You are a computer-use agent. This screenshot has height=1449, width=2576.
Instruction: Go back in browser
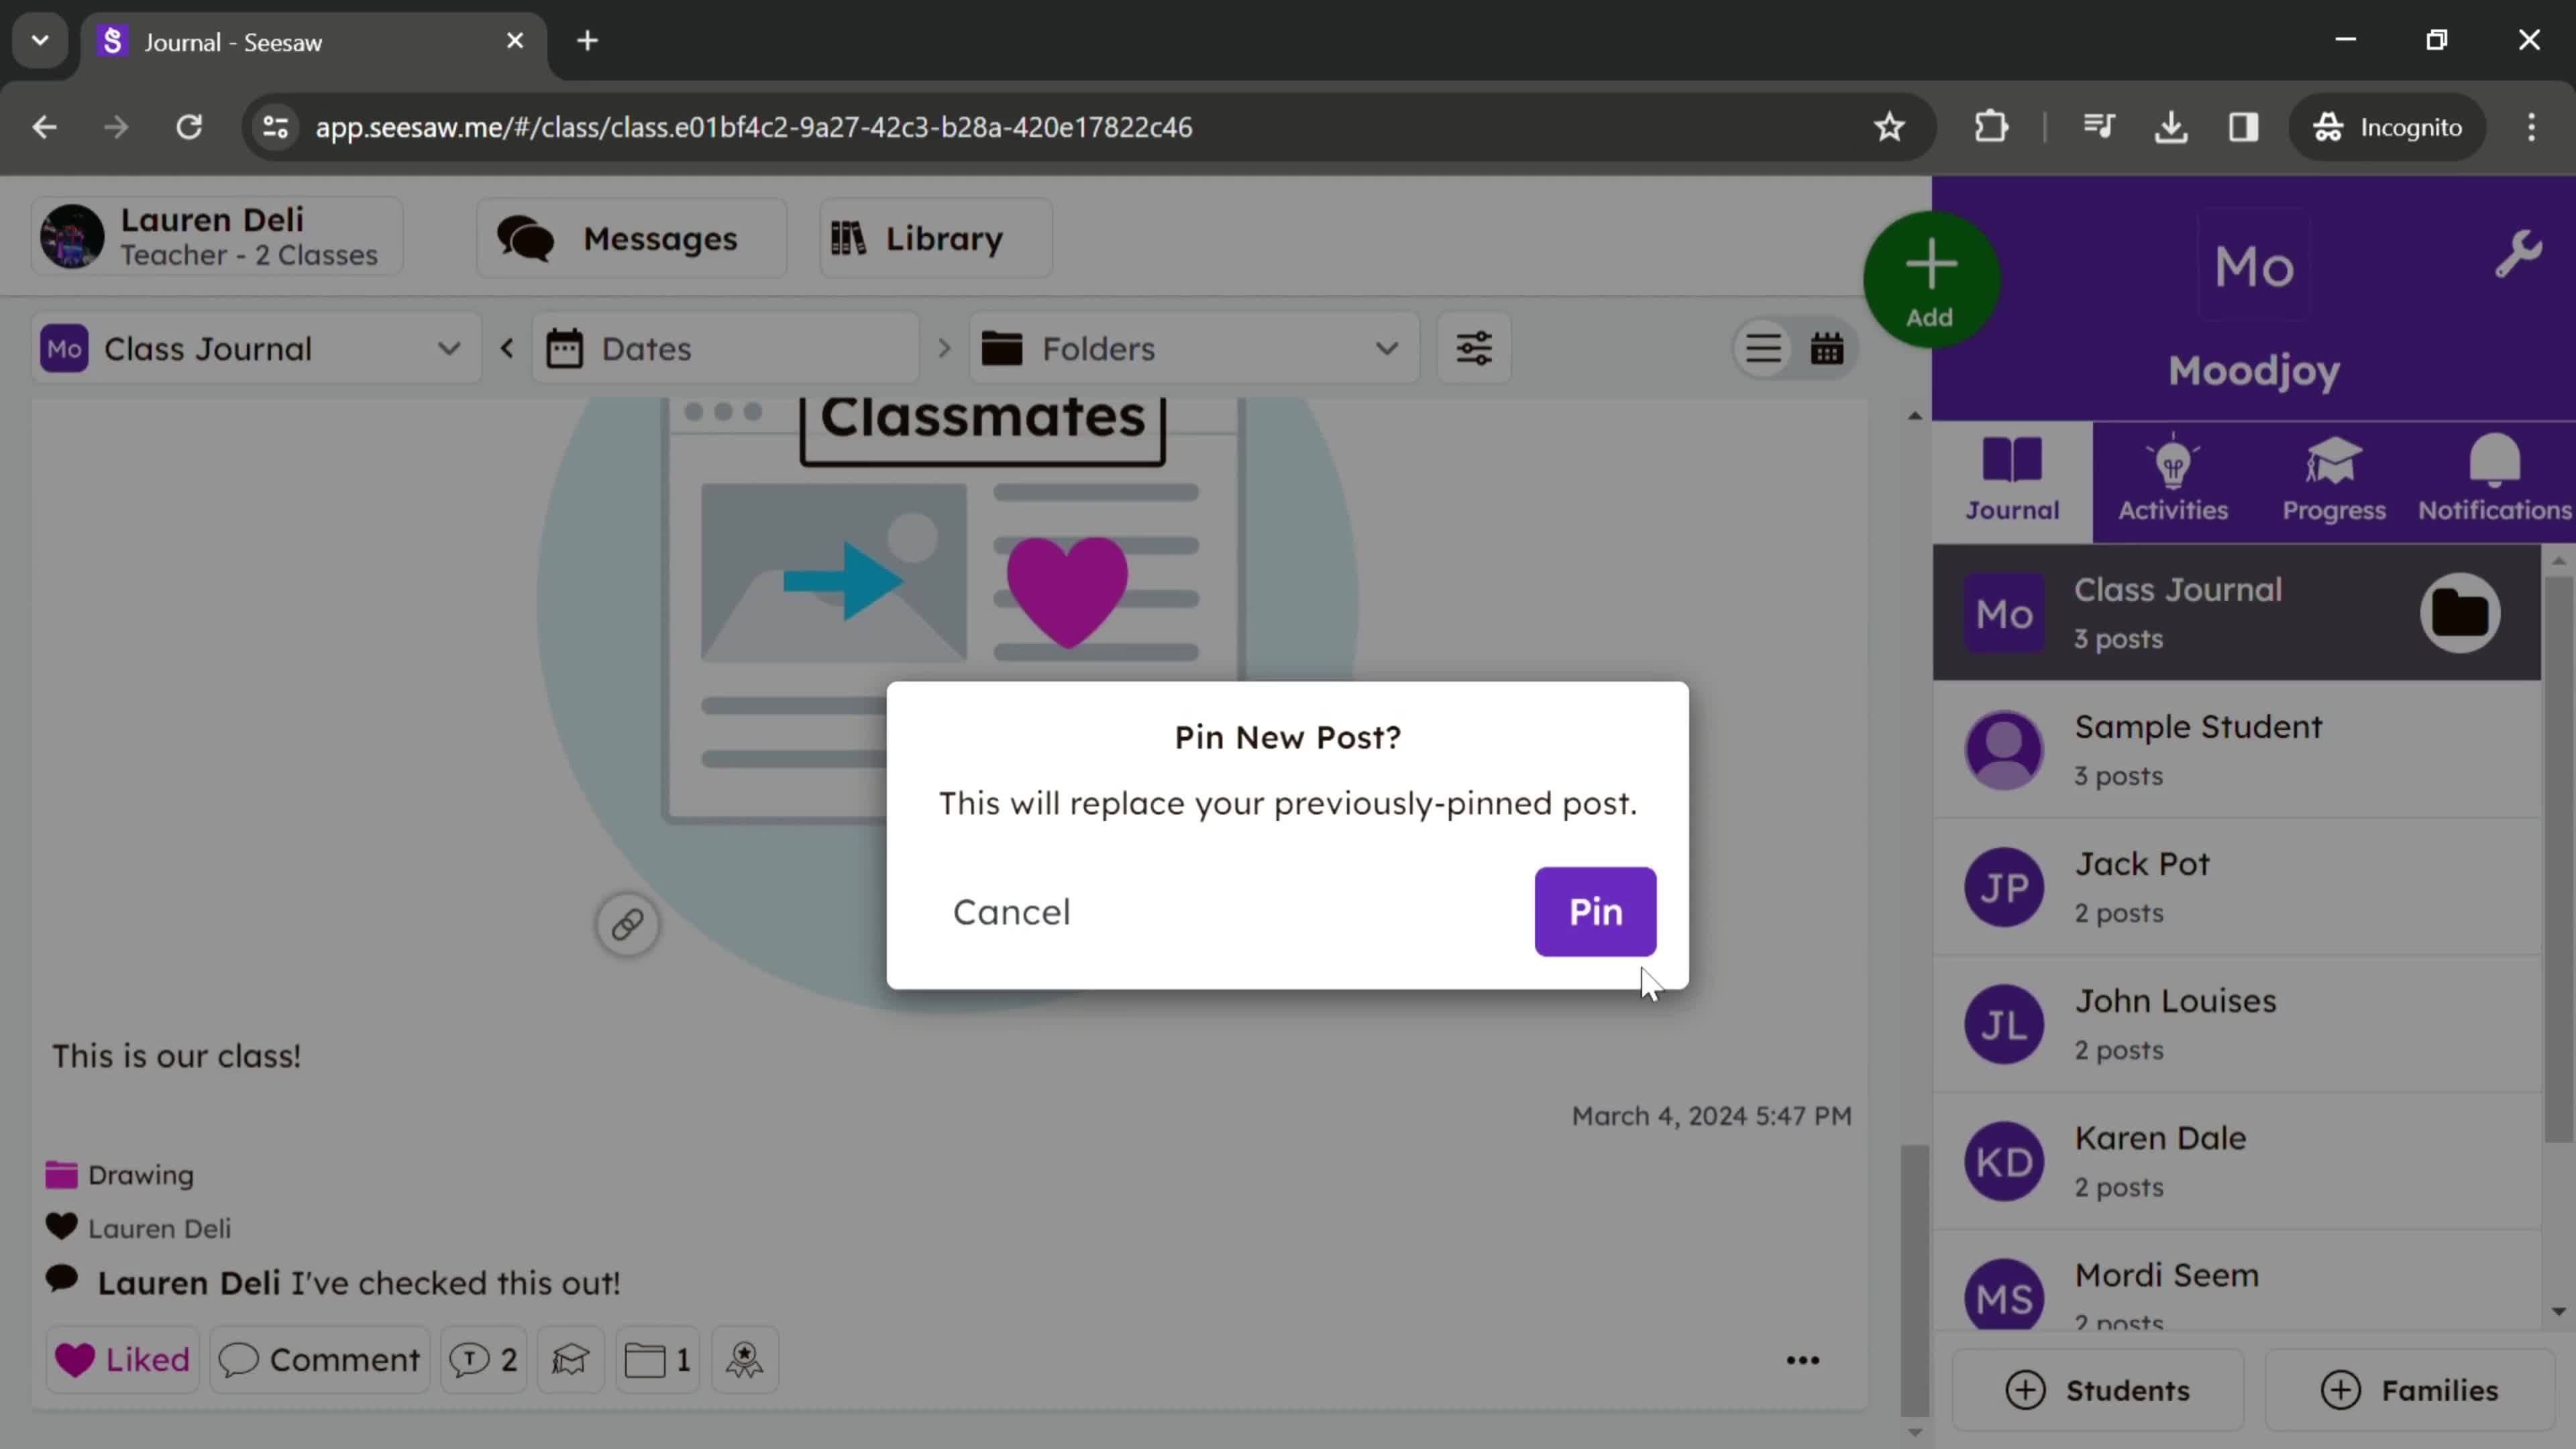(44, 127)
